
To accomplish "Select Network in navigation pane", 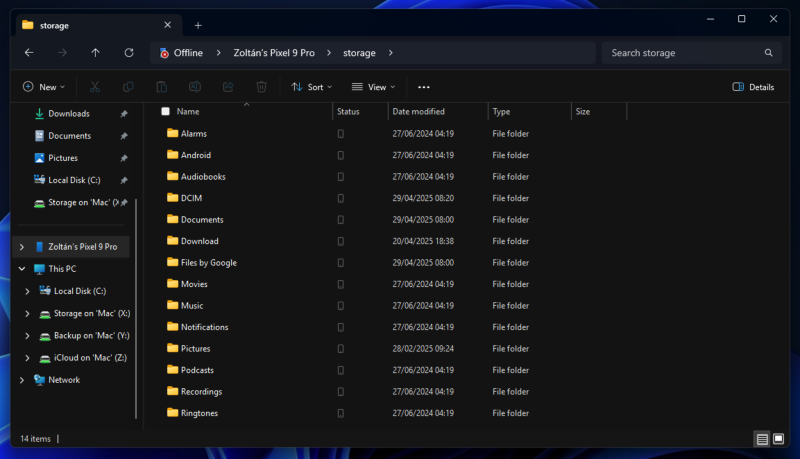I will pos(64,380).
